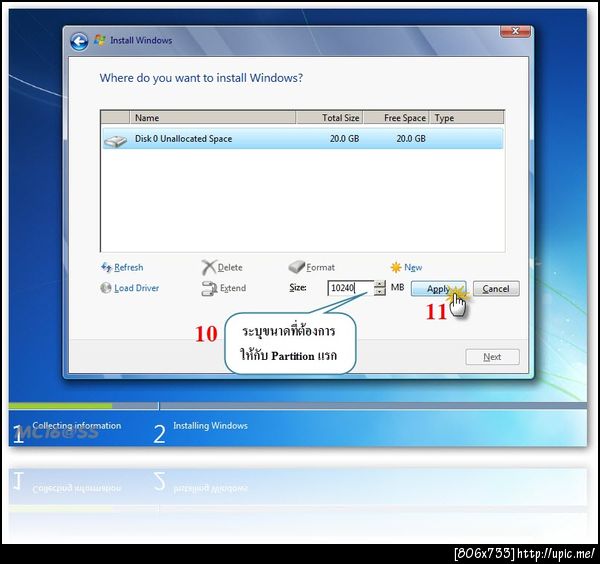
Task: Click the 20.0 GB total size value
Action: [x=344, y=139]
